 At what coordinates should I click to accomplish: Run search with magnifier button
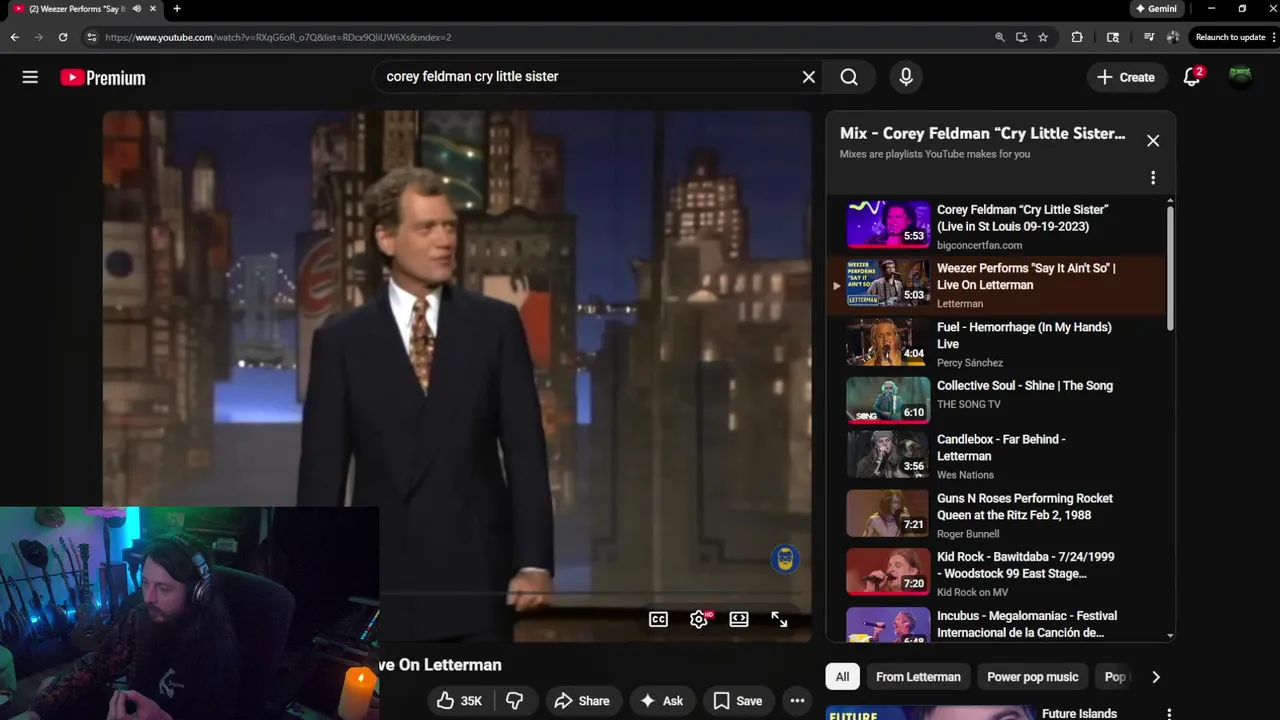tap(849, 77)
